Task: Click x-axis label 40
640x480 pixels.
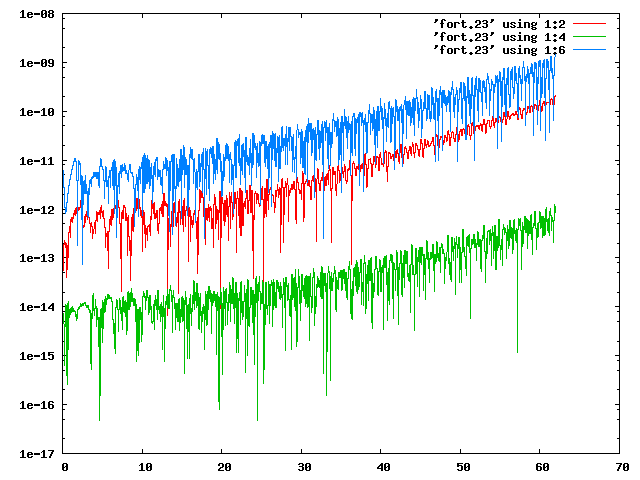Action: point(384,467)
